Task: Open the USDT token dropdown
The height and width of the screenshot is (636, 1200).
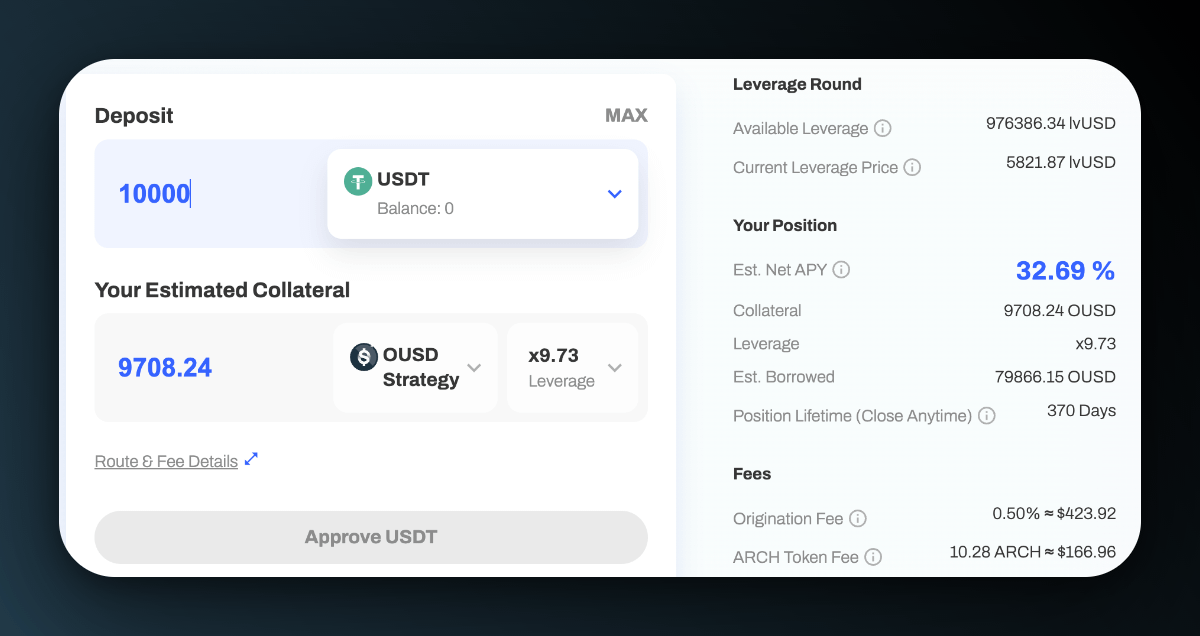Action: 614,194
